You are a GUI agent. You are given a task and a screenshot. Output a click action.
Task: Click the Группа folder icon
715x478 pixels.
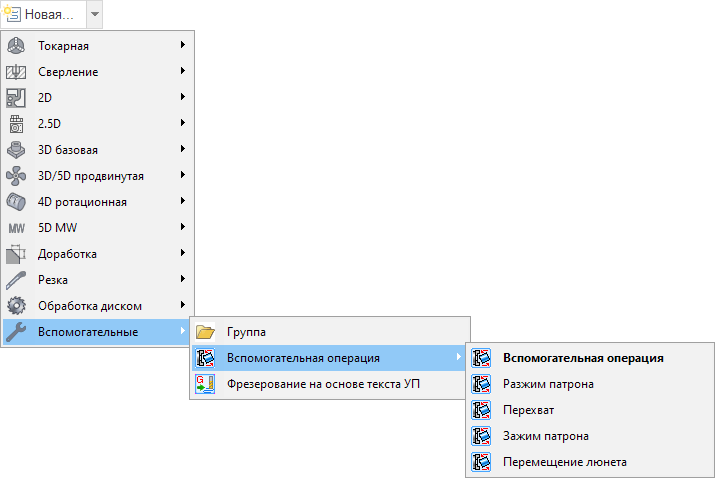tap(206, 332)
